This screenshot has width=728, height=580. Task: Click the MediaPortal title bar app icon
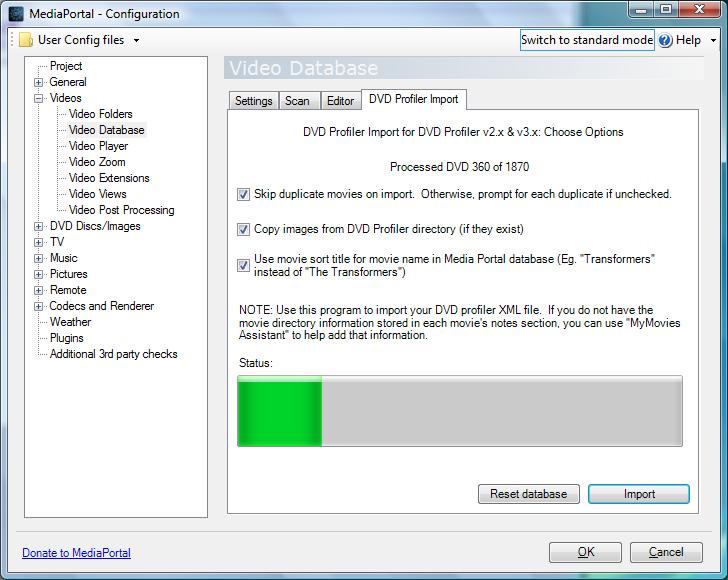pos(15,14)
